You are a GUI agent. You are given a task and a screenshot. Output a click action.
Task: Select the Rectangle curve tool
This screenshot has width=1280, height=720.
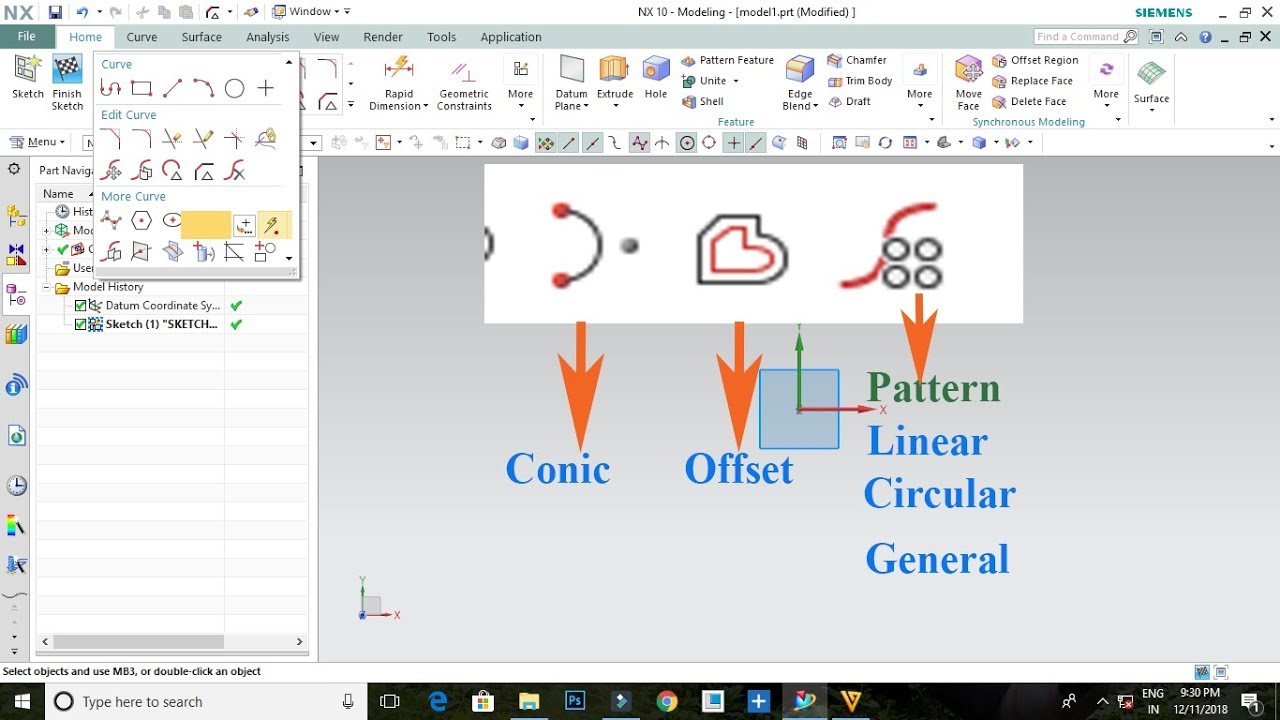click(141, 89)
